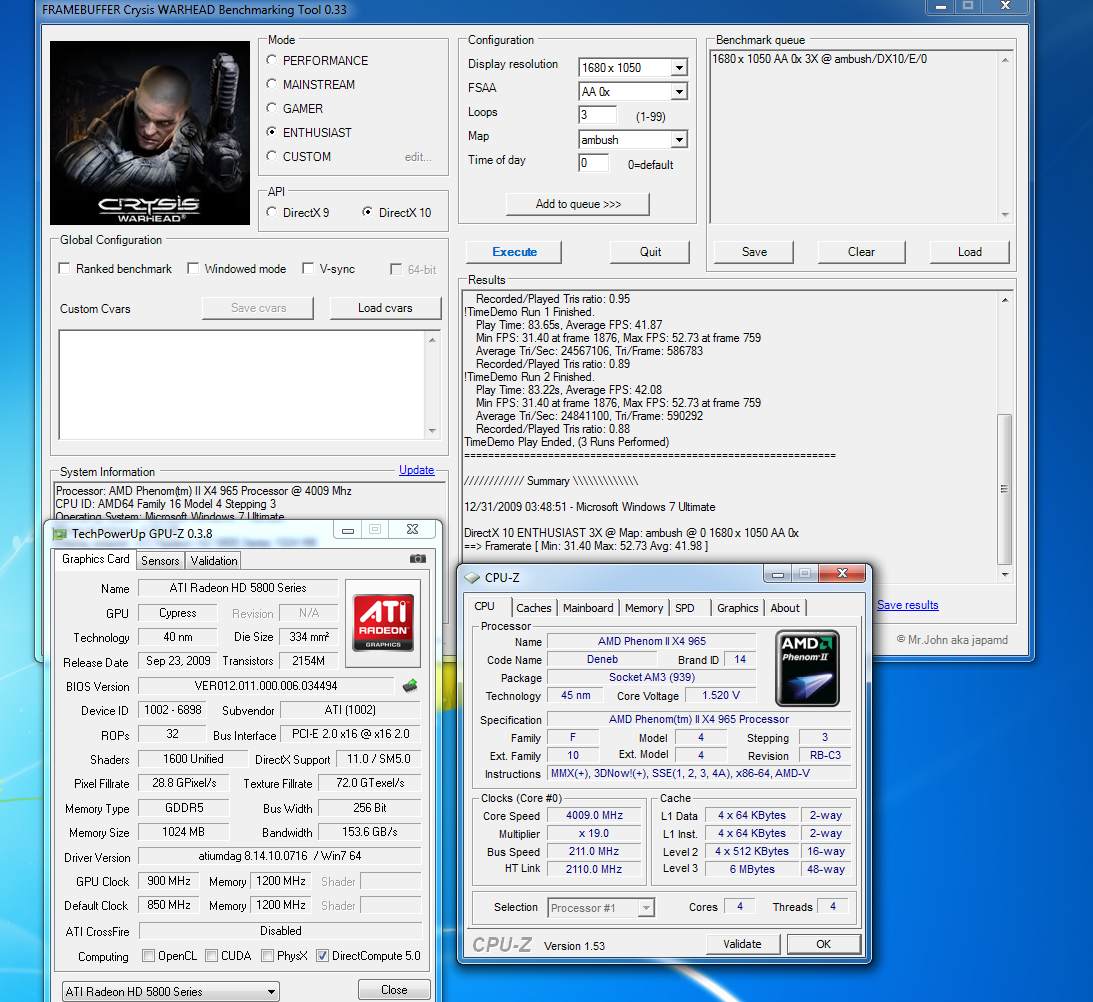Click the Custom Cvars scrollbar down arrow
Screen dimensions: 1093x1002
point(432,430)
